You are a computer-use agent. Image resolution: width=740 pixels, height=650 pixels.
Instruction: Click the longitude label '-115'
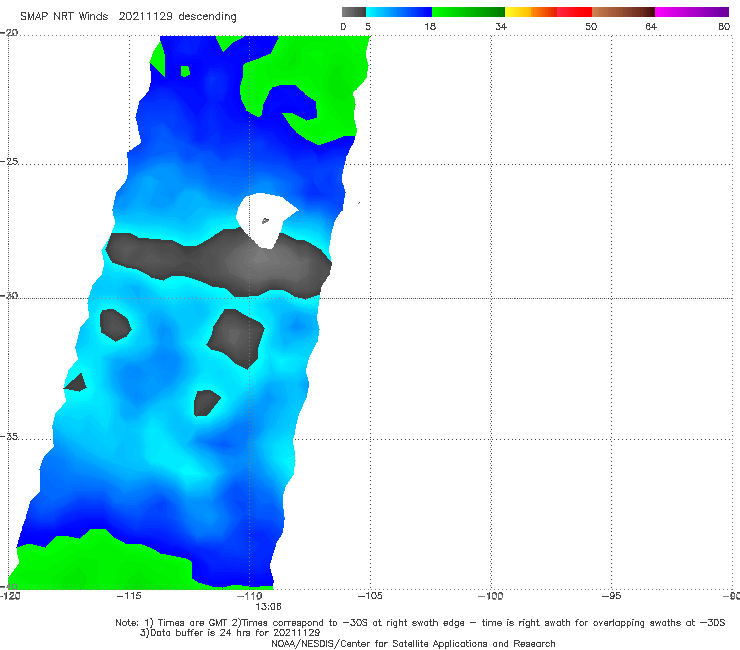coord(129,596)
